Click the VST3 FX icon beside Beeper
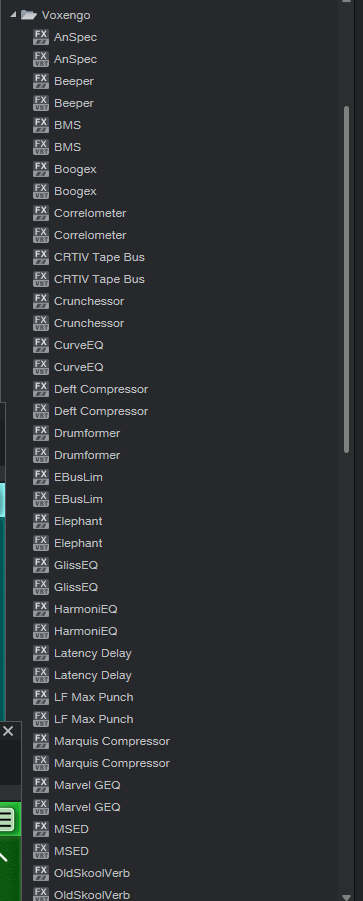363x901 pixels. 41,81
